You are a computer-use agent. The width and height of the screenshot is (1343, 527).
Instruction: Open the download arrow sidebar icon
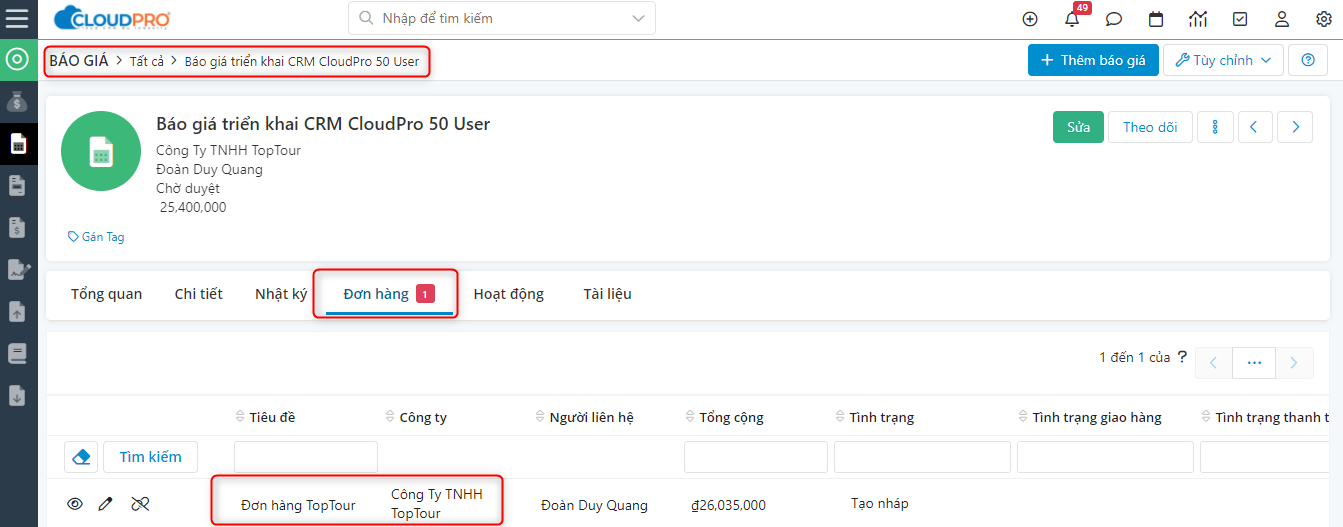pyautogui.click(x=17, y=395)
